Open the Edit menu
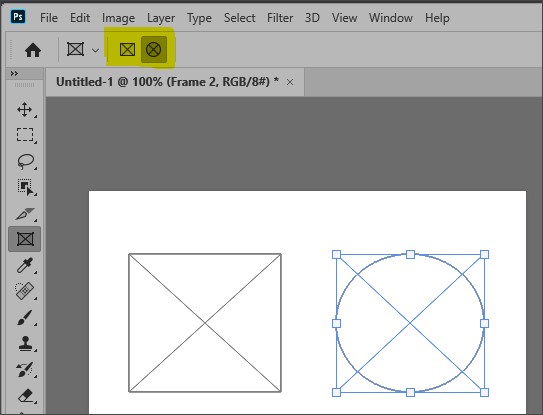Viewport: 543px width, 415px height. point(80,18)
